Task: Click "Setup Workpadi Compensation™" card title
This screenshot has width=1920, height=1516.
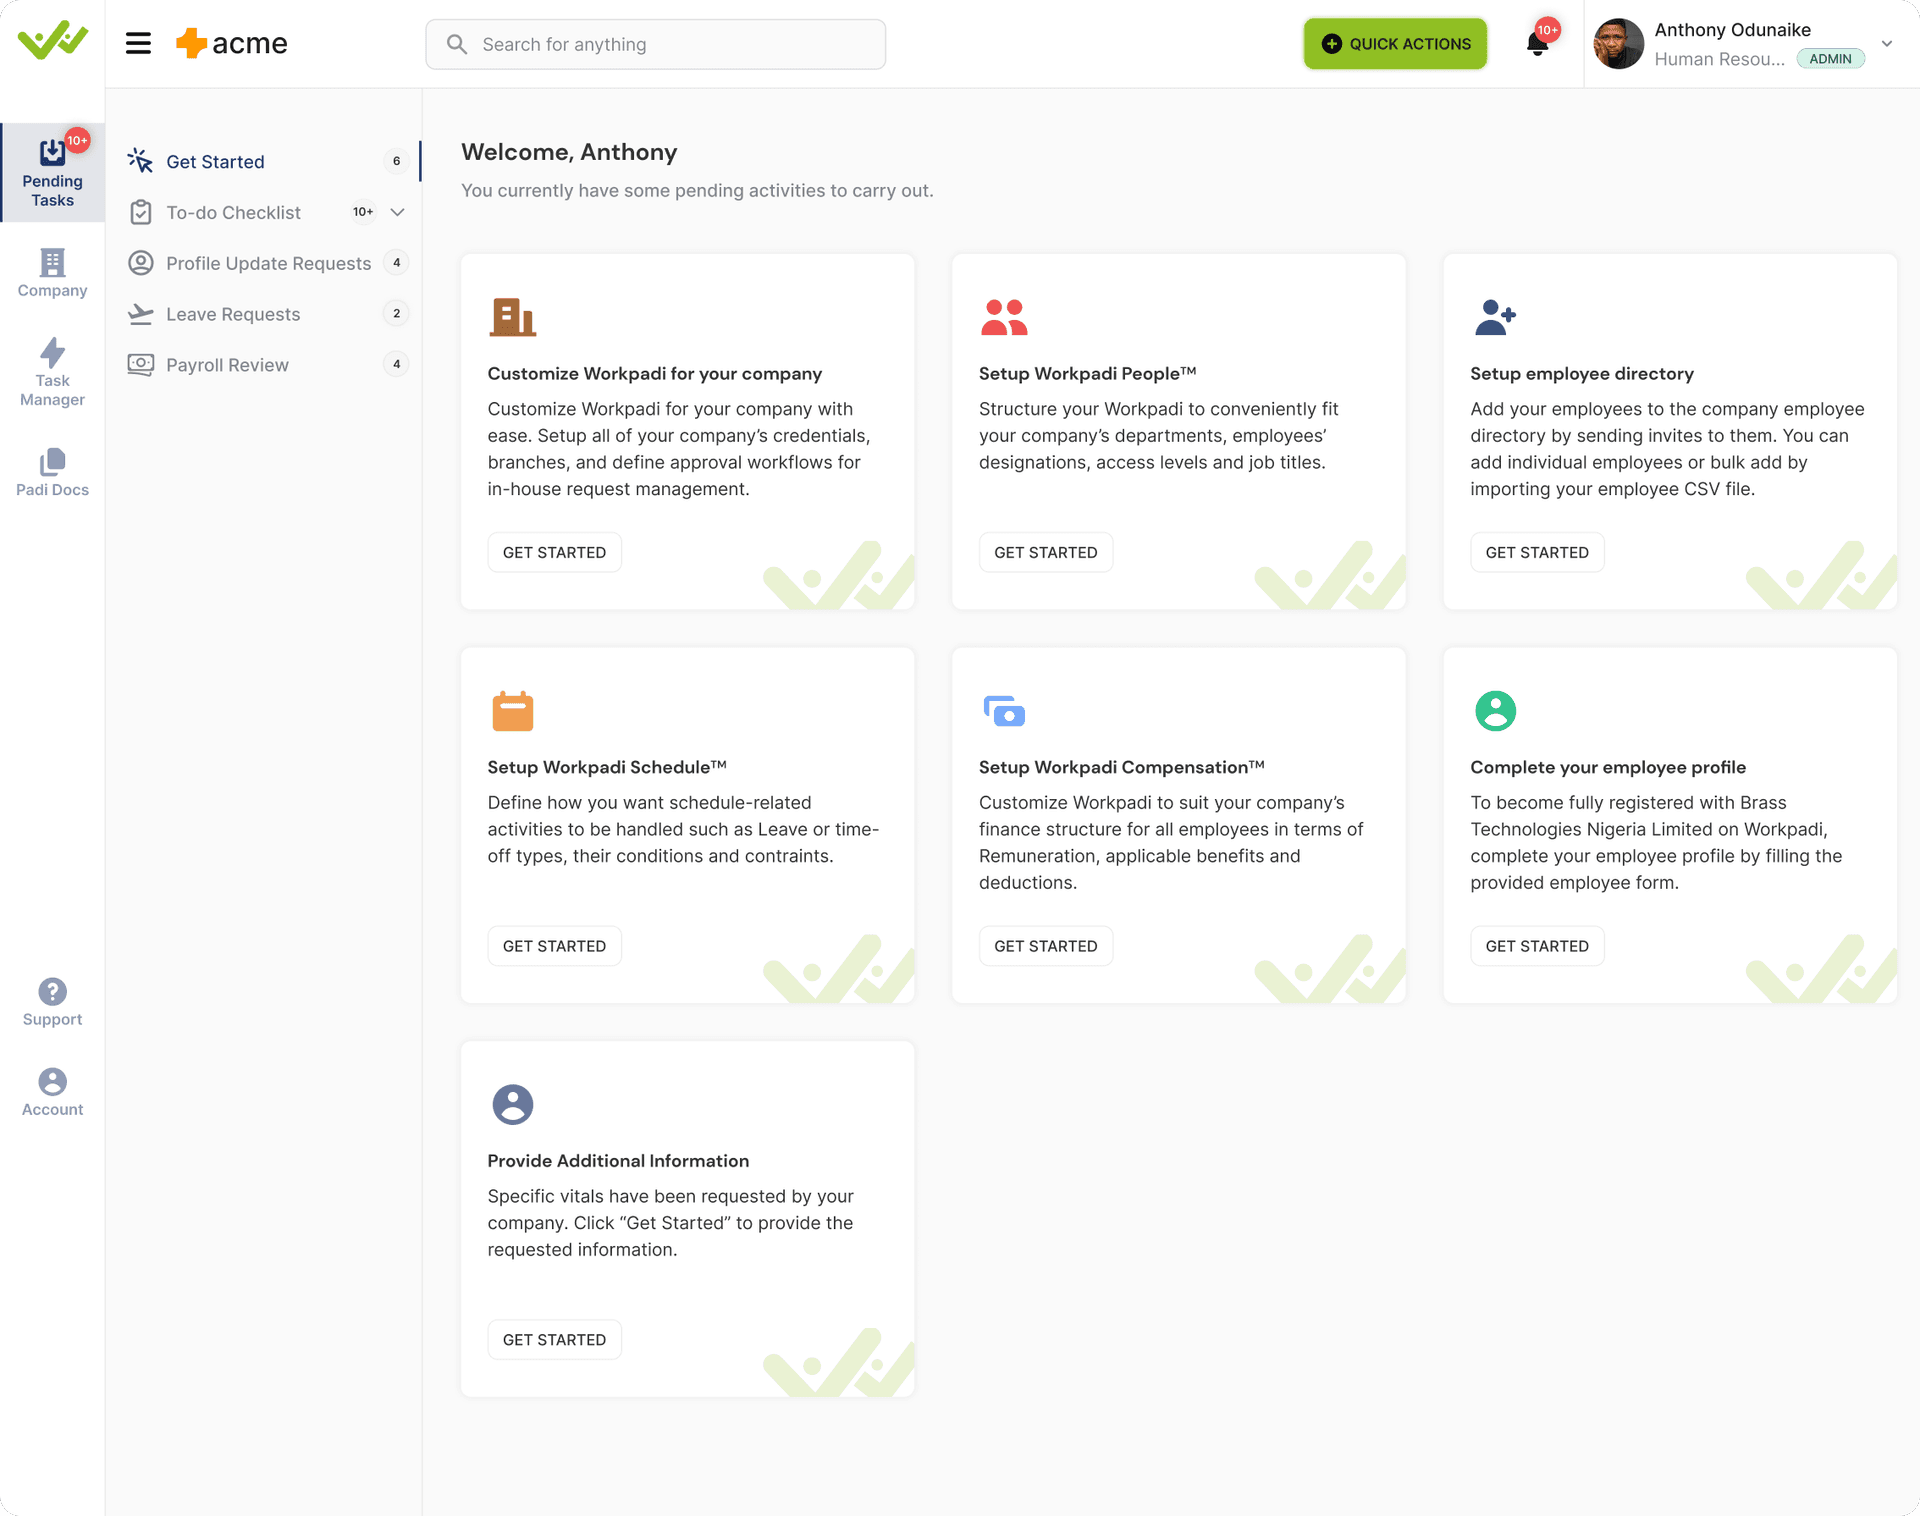Action: pyautogui.click(x=1122, y=767)
